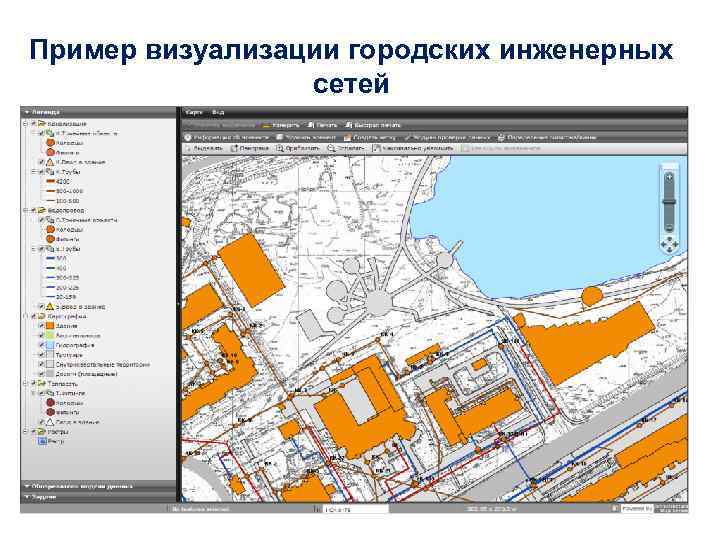
Task: Click the В.Трубы layer group icon
Action: 50,249
